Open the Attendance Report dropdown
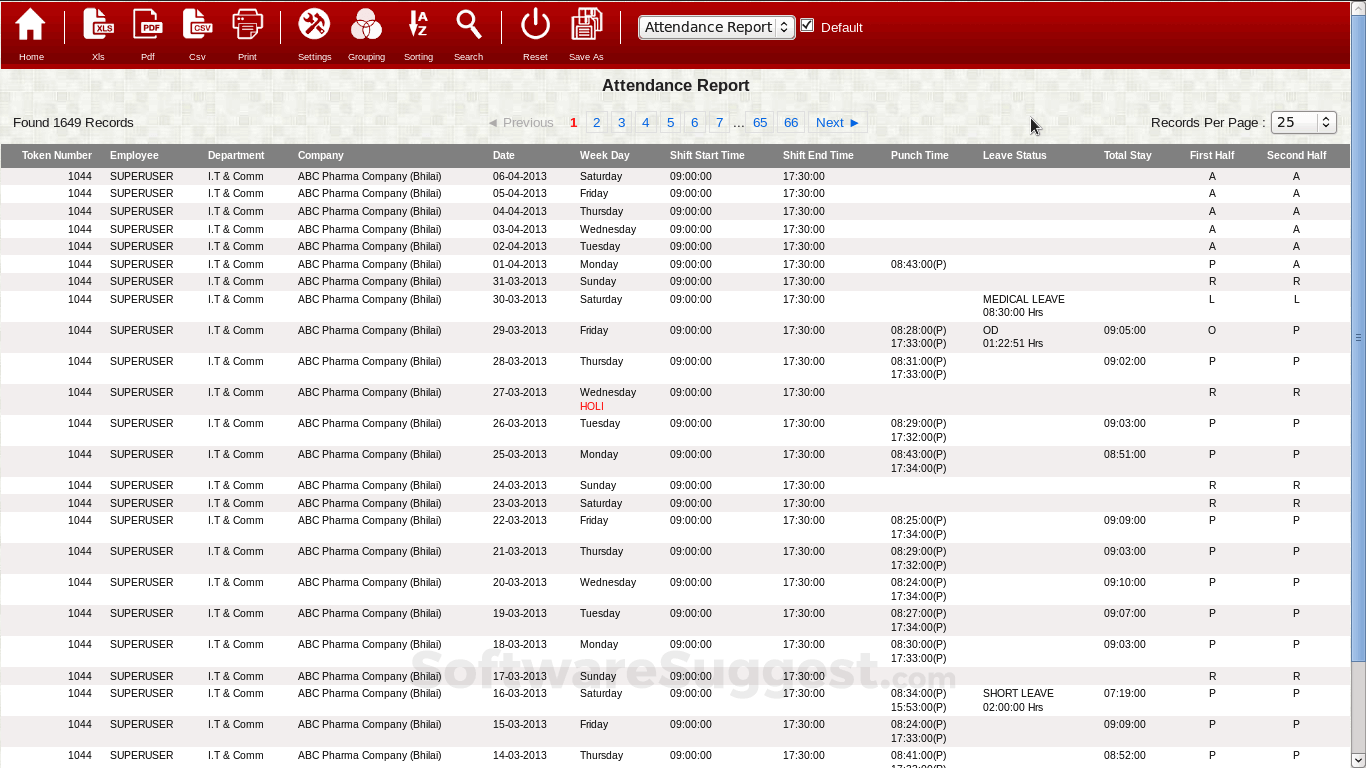 coord(716,27)
